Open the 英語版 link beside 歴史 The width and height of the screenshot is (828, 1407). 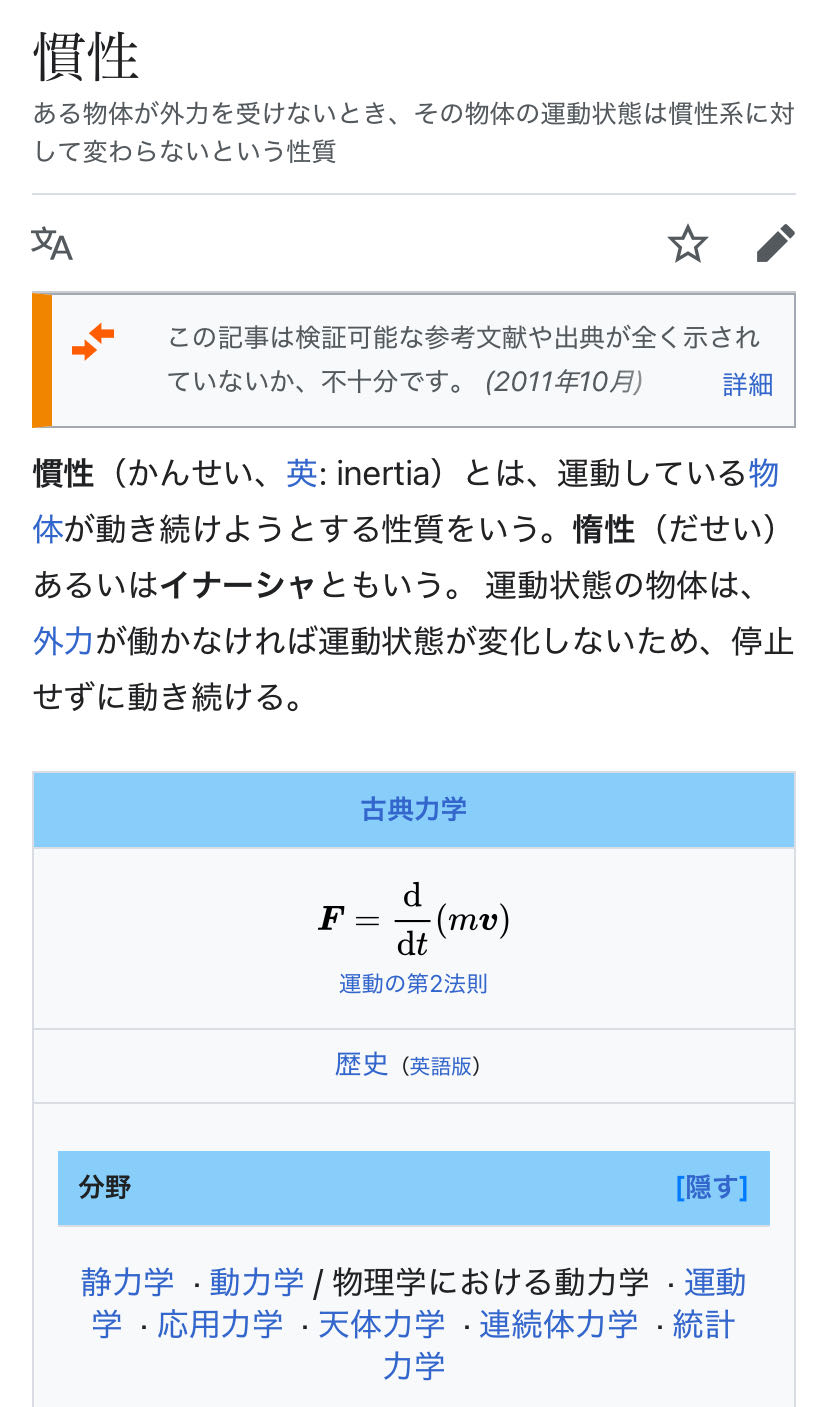[x=440, y=1066]
